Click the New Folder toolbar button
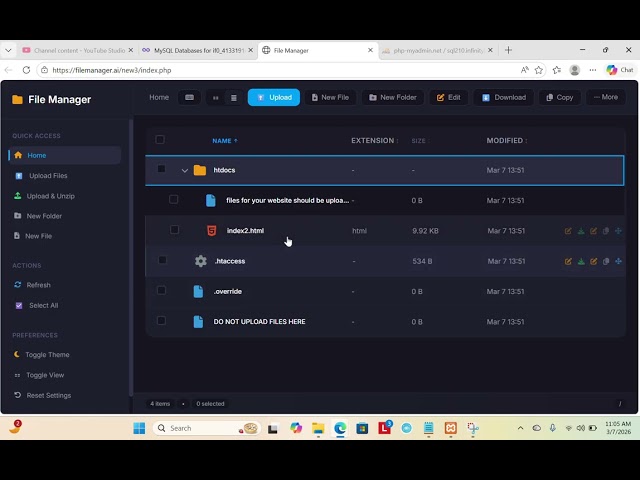640x480 pixels. (393, 98)
